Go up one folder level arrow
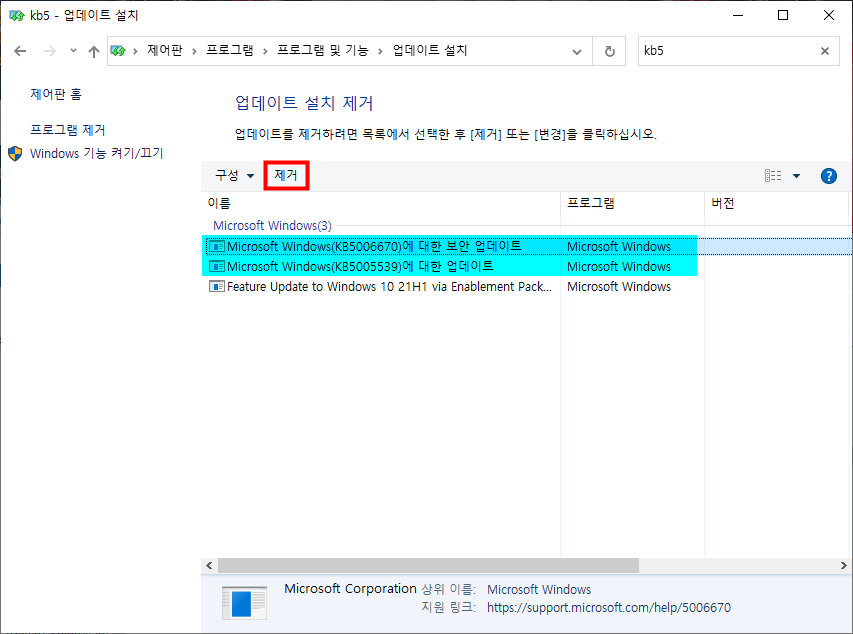 click(94, 51)
